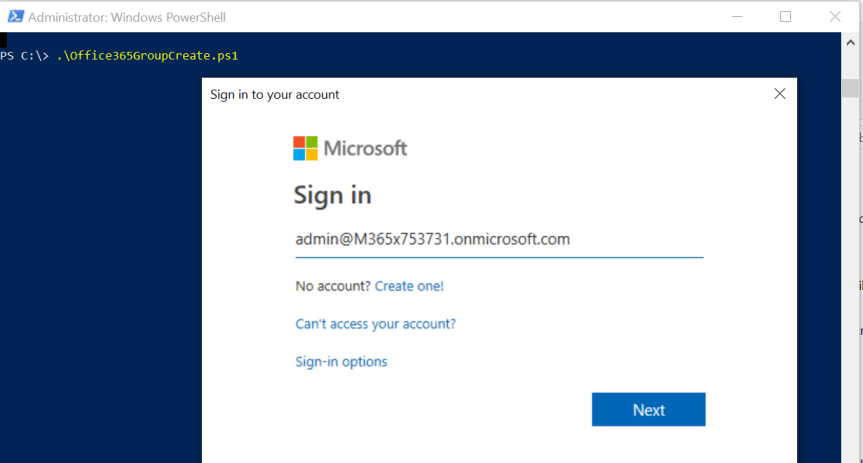Click the Administrator: Windows PowerShell title text

coord(127,17)
